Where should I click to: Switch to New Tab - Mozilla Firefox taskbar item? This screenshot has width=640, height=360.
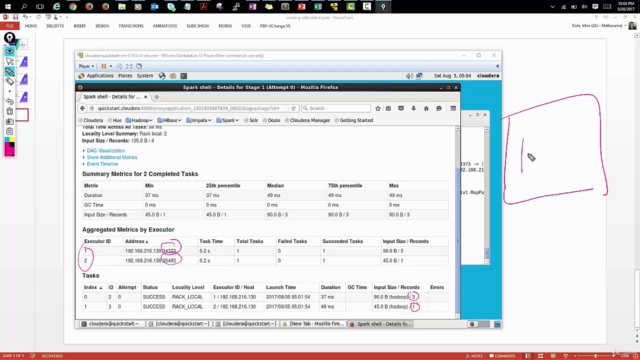click(313, 324)
